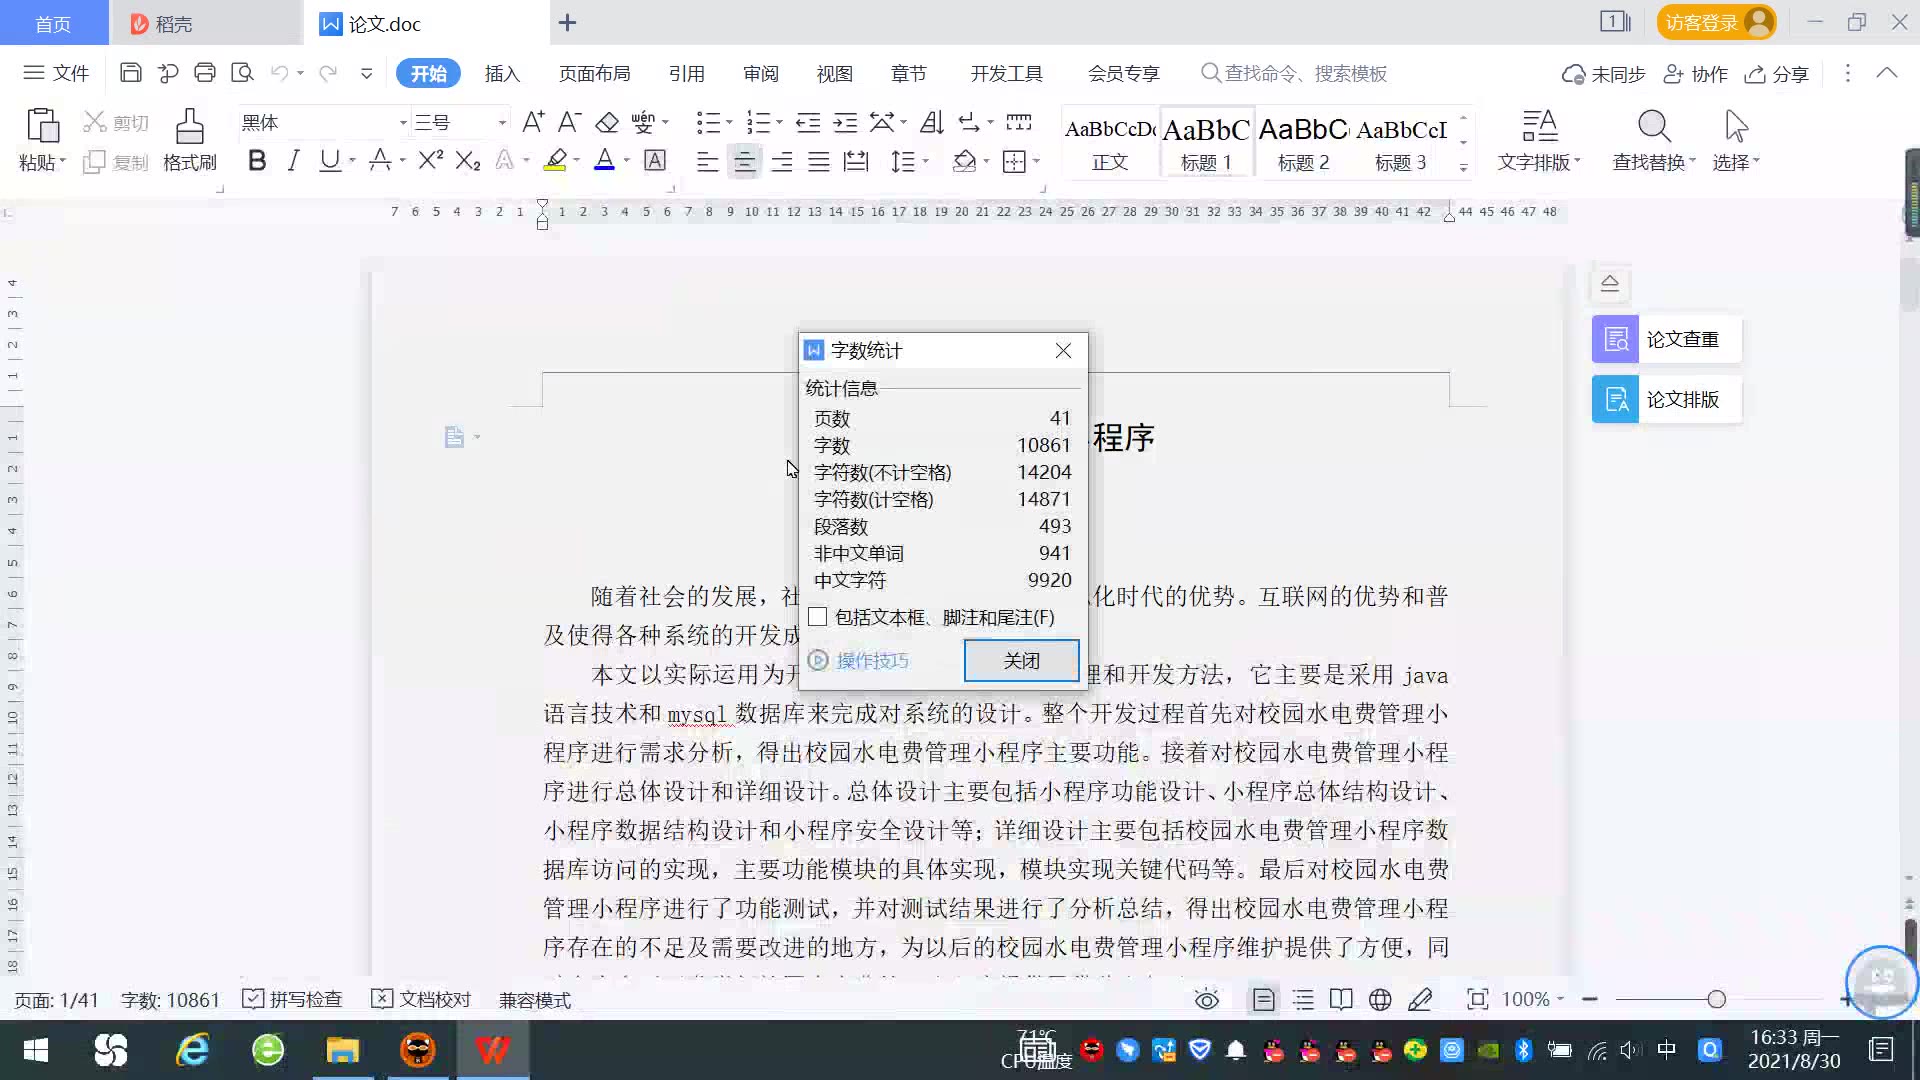Click highlight color swatch
This screenshot has width=1920, height=1080.
tap(555, 161)
